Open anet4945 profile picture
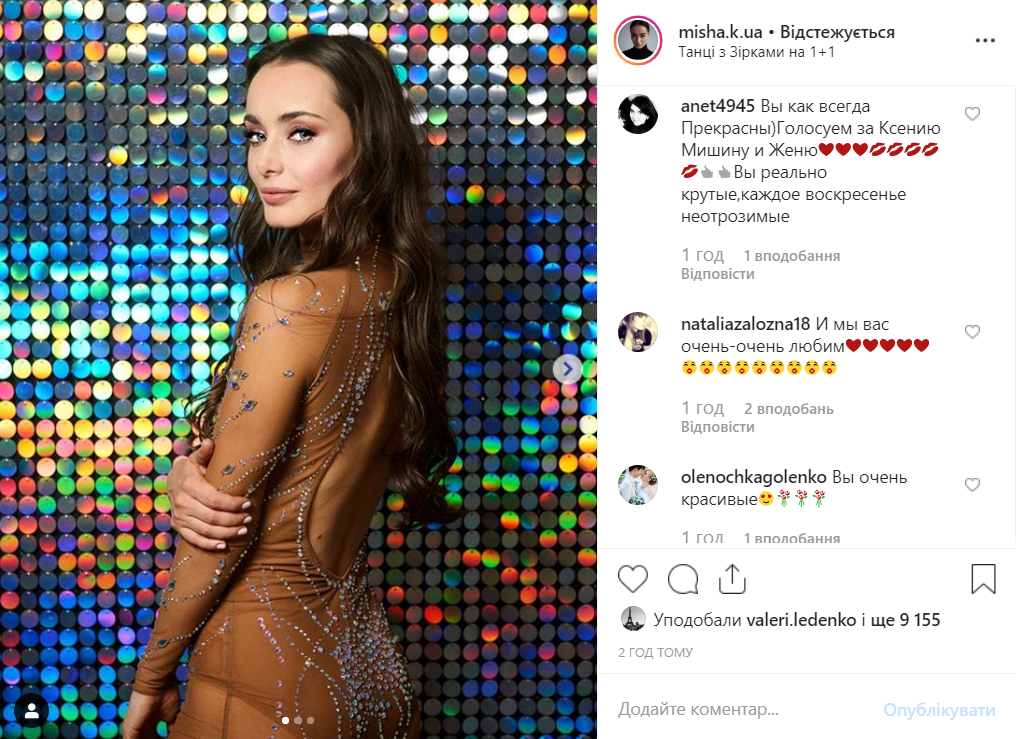1016x739 pixels. click(638, 114)
